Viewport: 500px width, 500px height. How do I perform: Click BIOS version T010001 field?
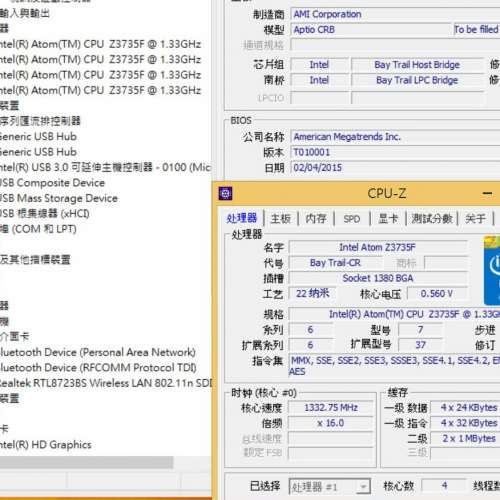395,152
